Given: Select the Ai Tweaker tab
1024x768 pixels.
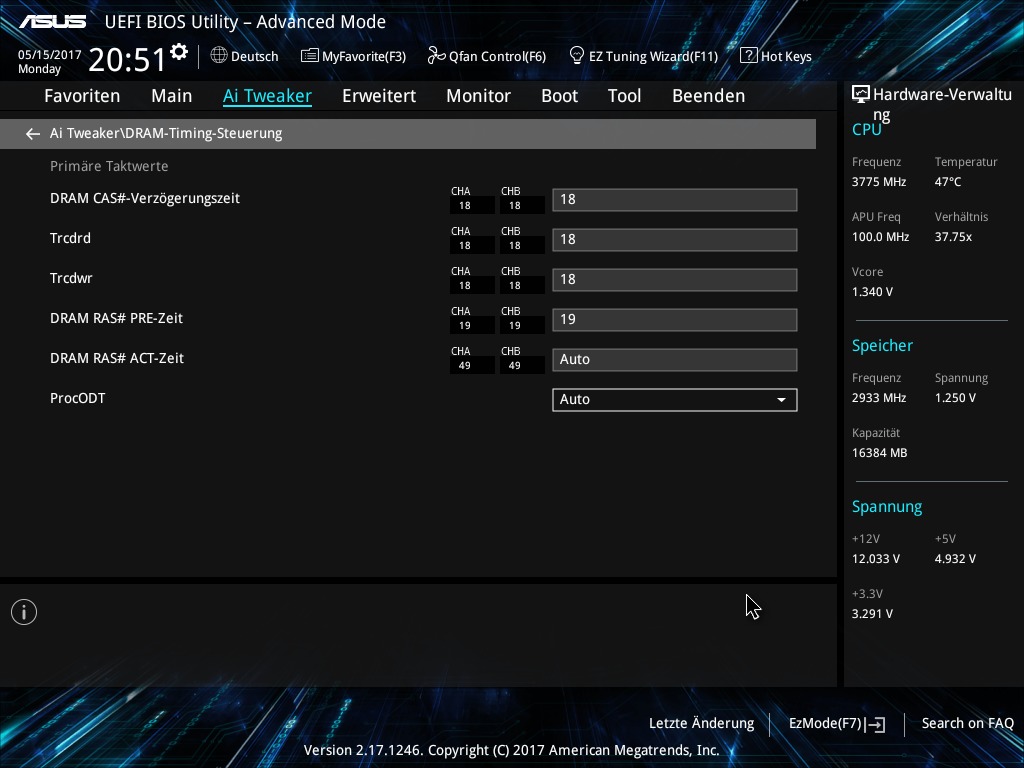Looking at the screenshot, I should [x=267, y=96].
